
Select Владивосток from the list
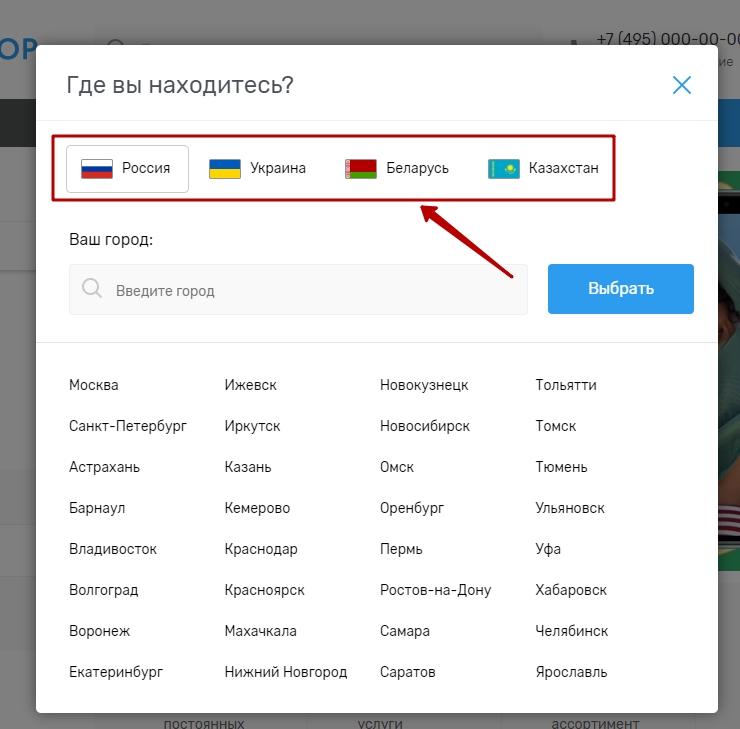[113, 549]
